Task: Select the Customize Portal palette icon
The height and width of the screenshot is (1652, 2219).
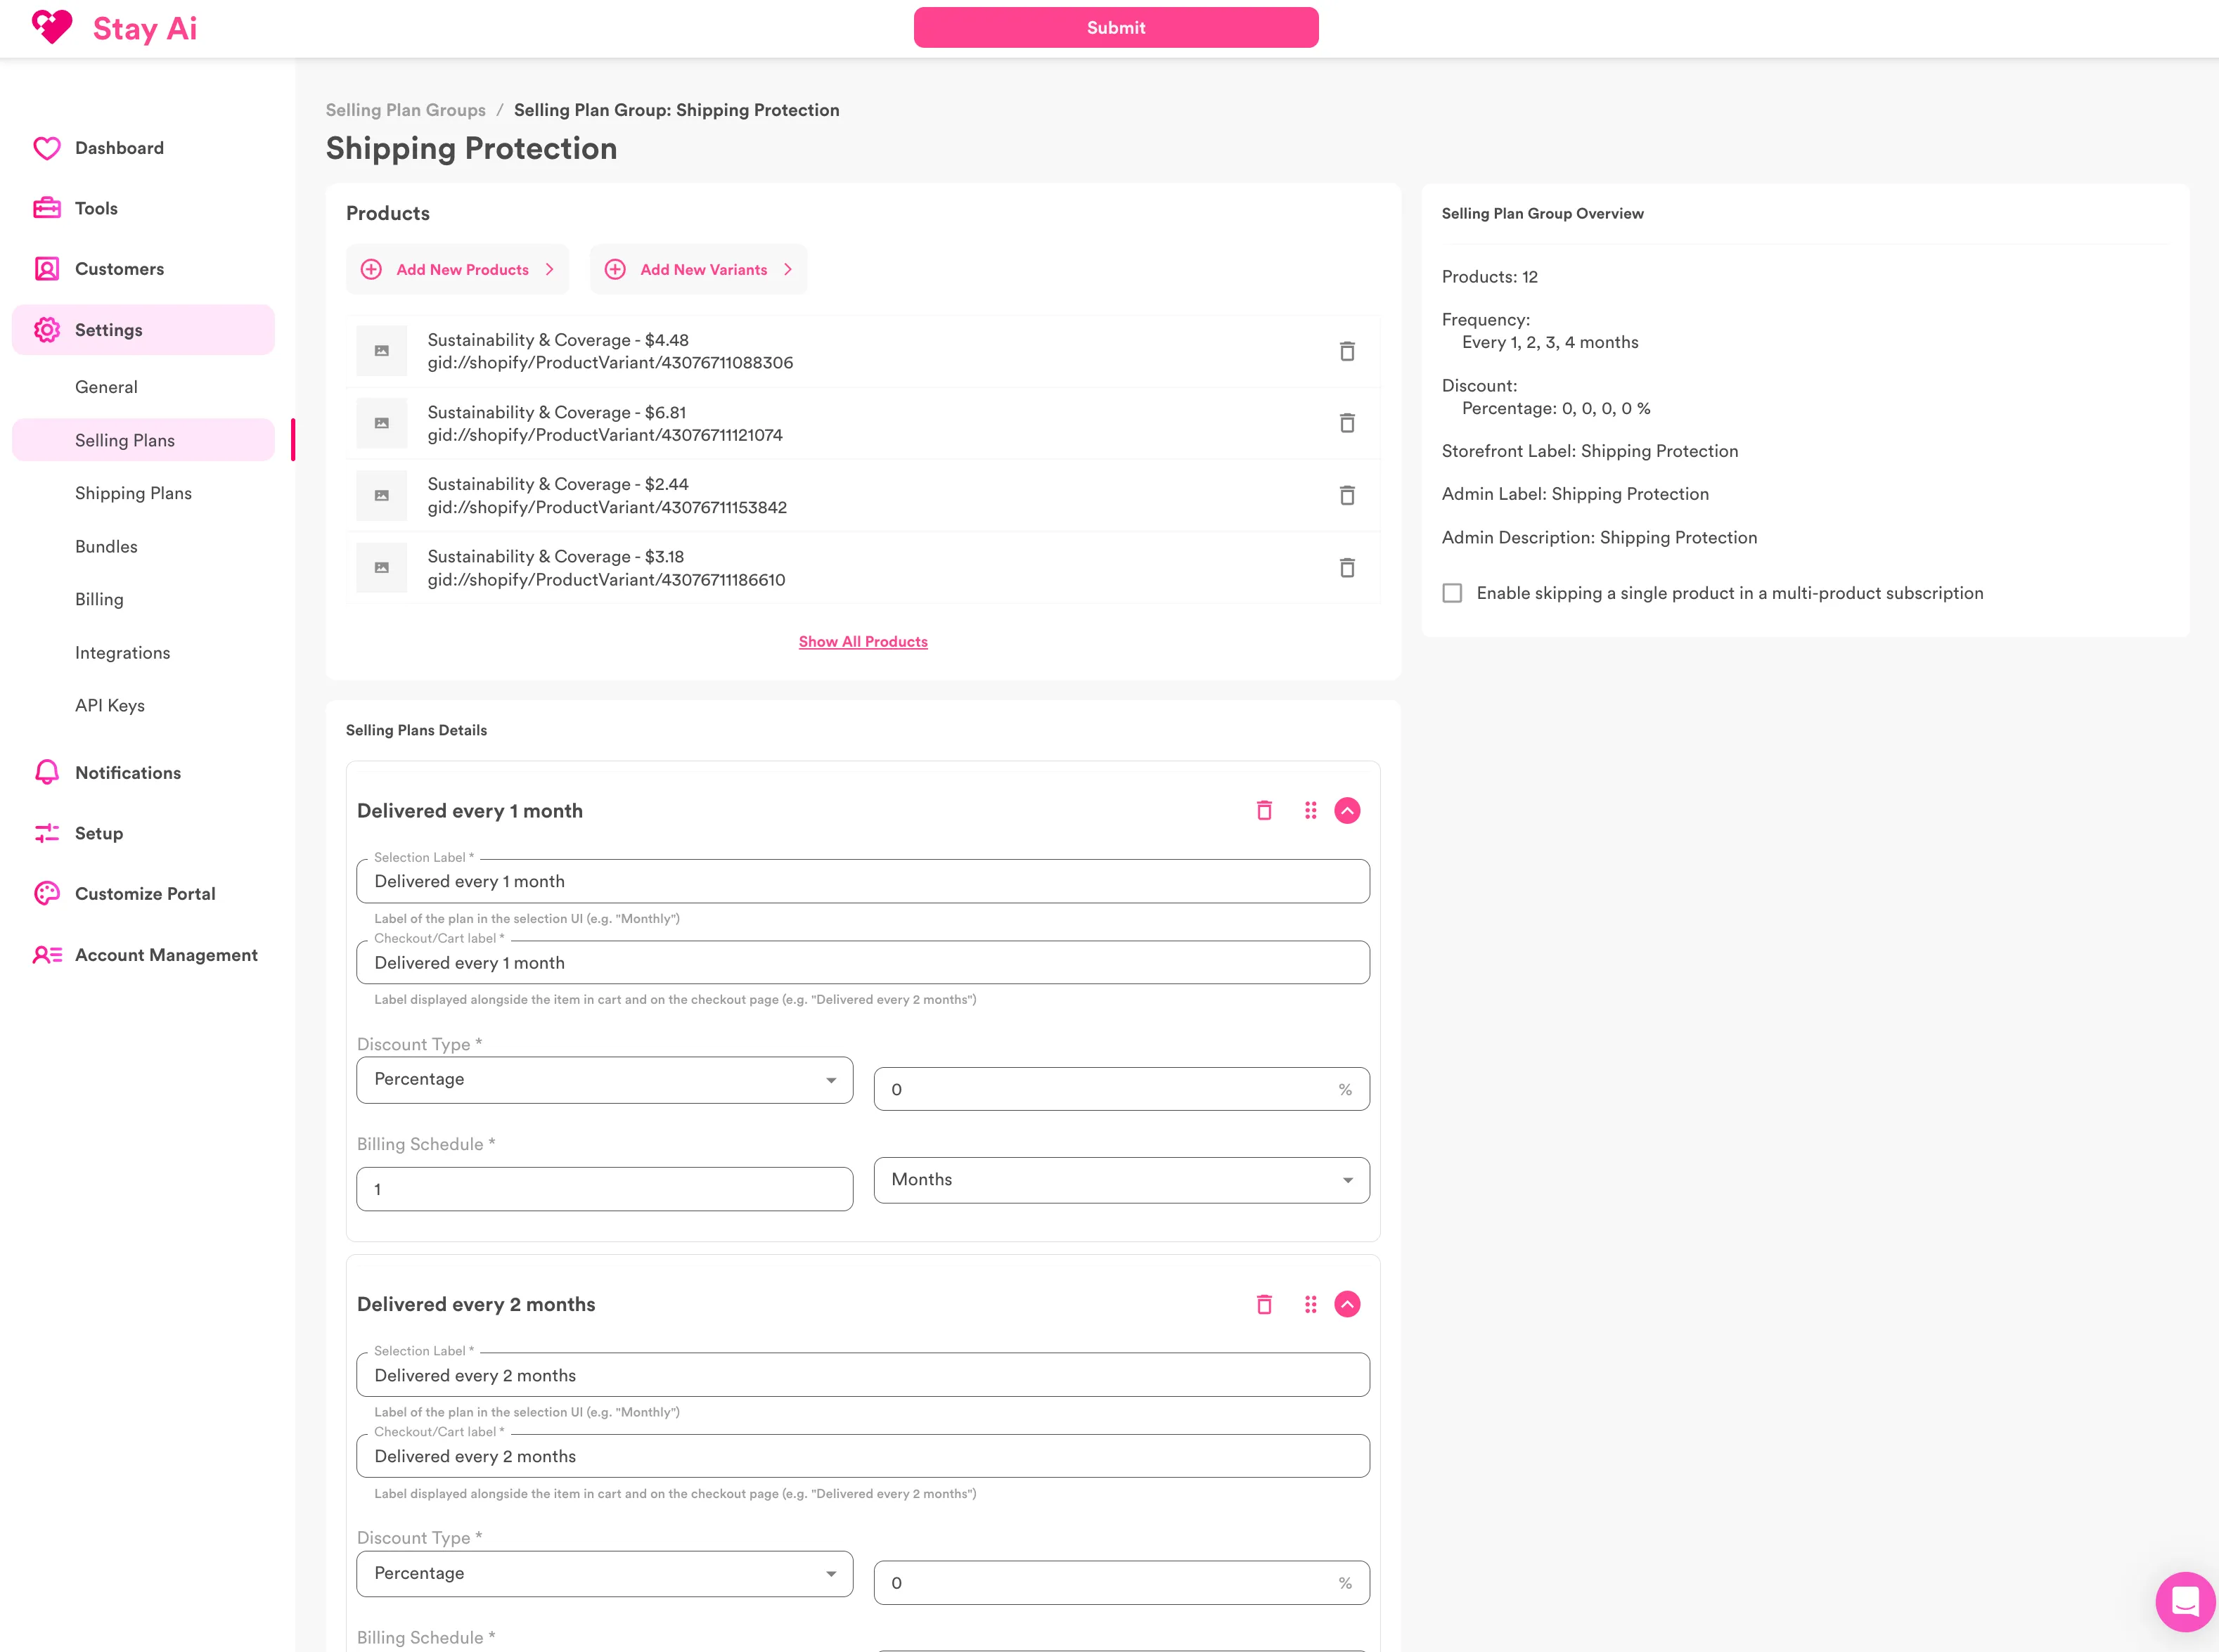Action: pos(47,893)
